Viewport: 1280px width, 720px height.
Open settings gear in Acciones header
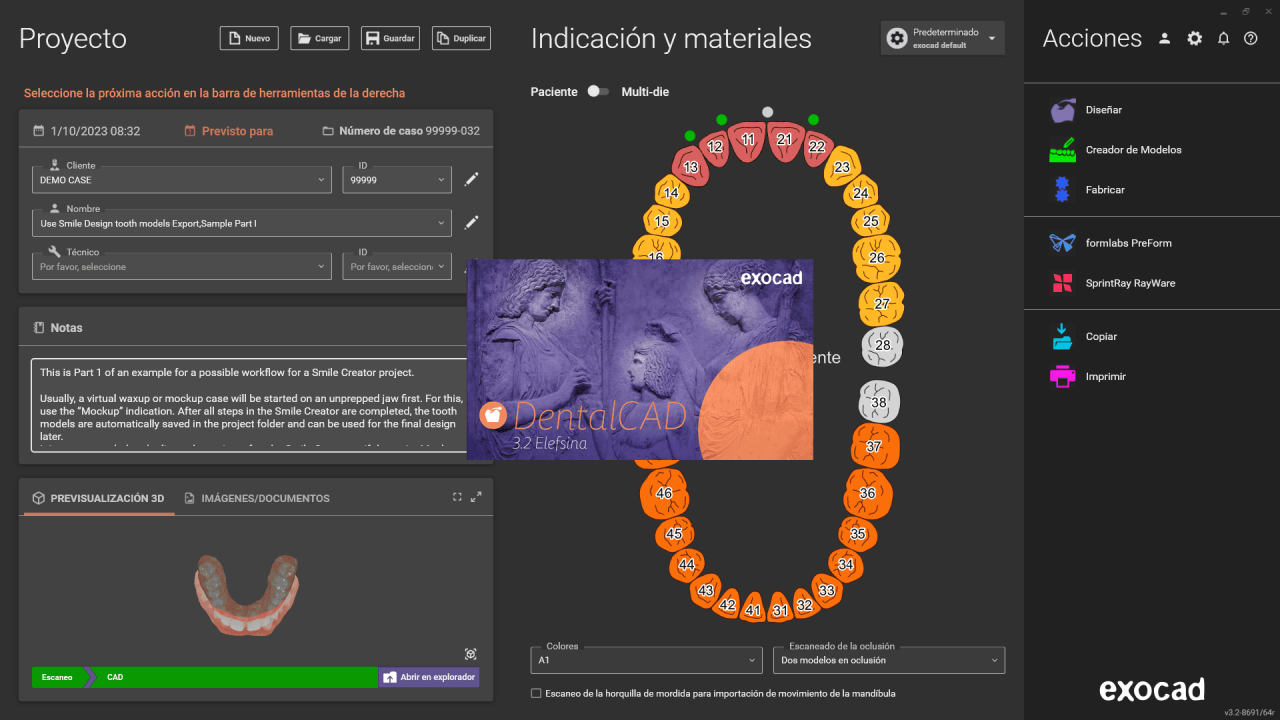pyautogui.click(x=1194, y=38)
